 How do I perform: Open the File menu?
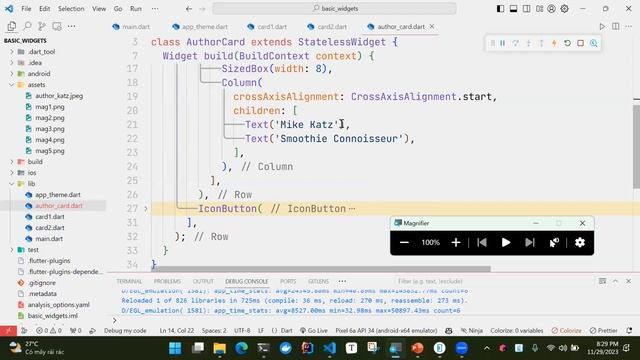26,9
